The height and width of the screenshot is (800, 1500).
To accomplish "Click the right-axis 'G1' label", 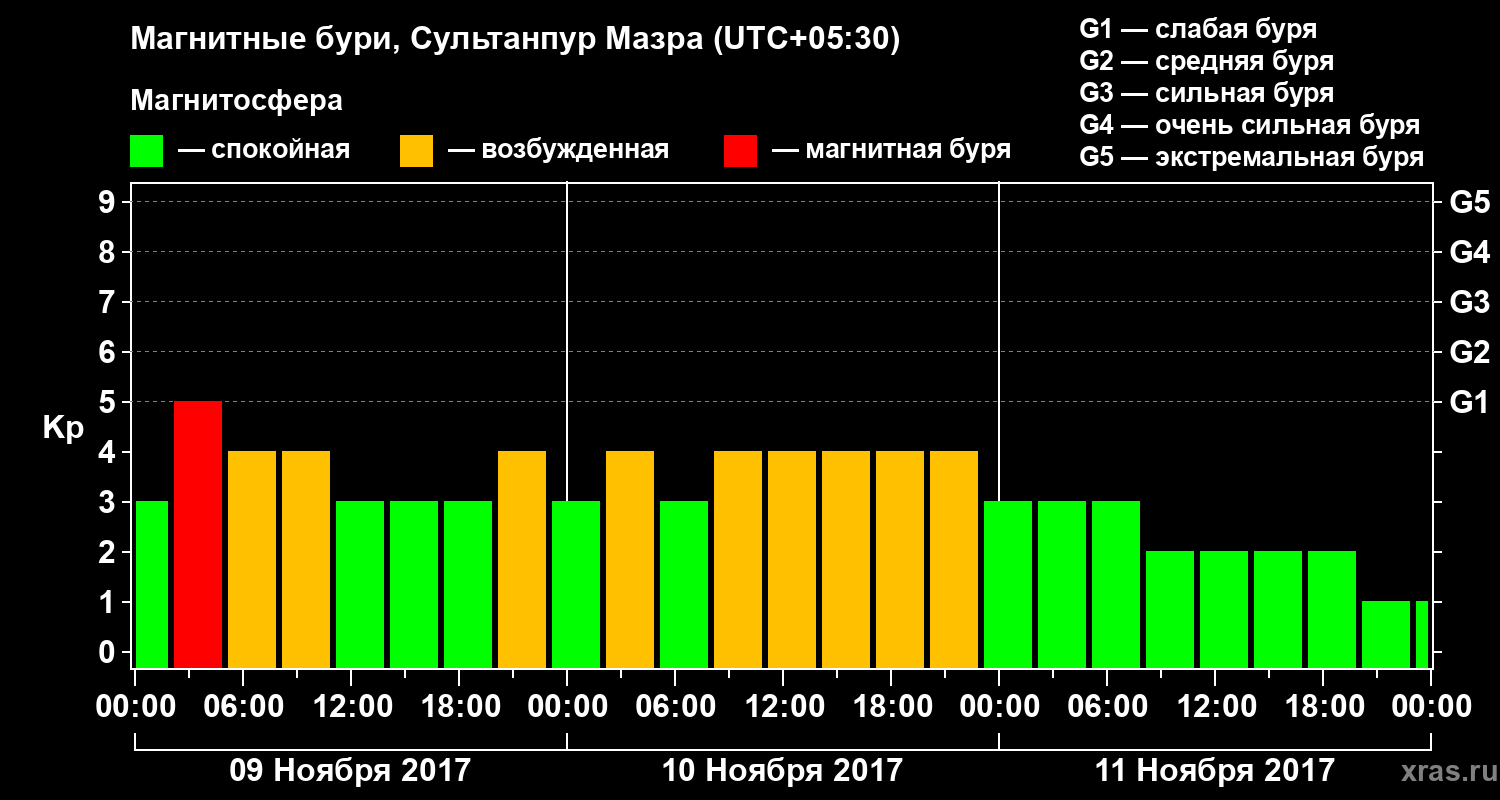I will coord(1469,402).
